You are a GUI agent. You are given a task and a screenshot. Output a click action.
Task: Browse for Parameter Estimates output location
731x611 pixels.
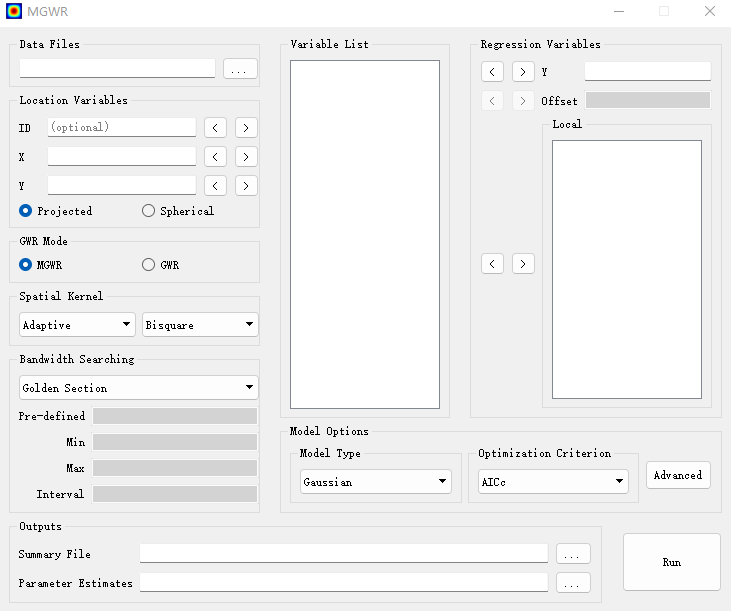pos(573,583)
